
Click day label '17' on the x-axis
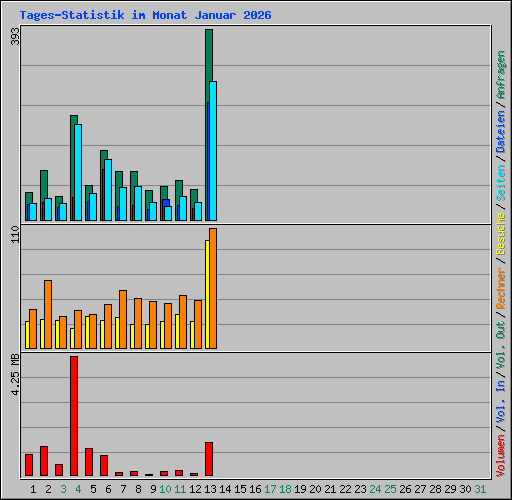[x=270, y=489]
